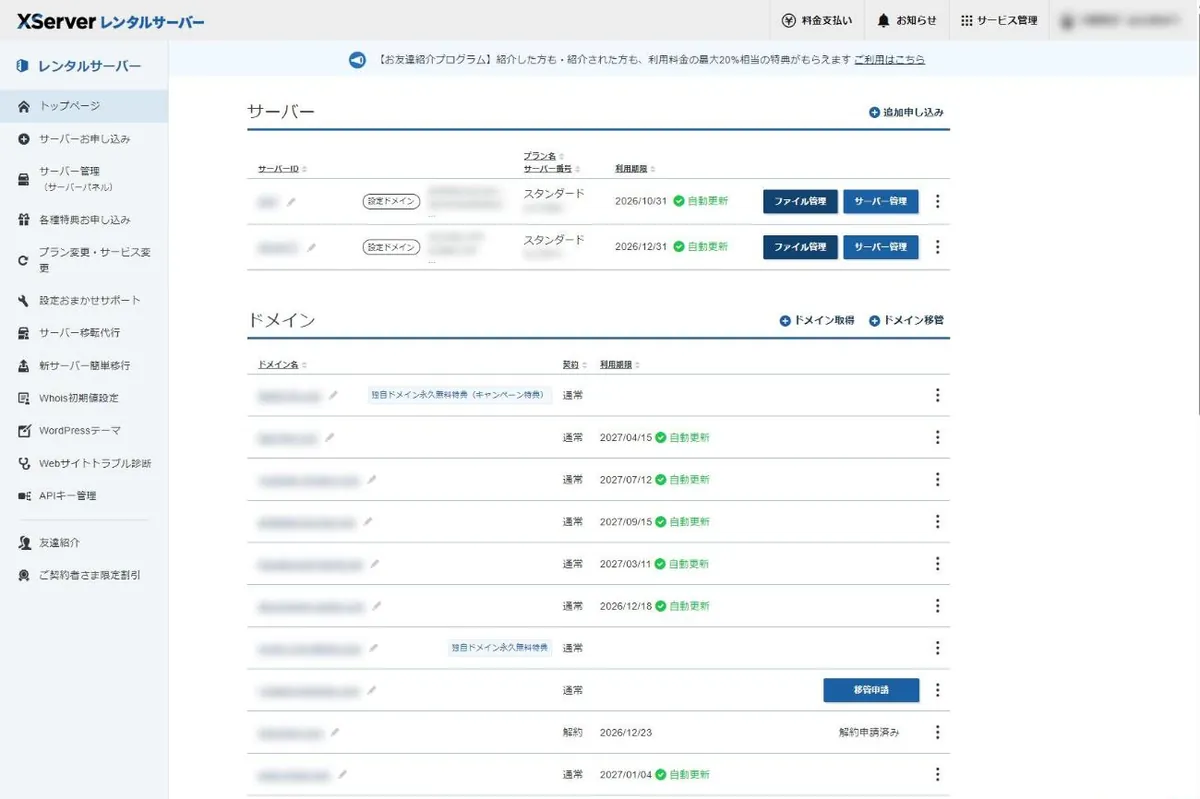Image resolution: width=1200 pixels, height=799 pixels.
Task: Click ドメイン移管 link
Action: [x=906, y=321]
